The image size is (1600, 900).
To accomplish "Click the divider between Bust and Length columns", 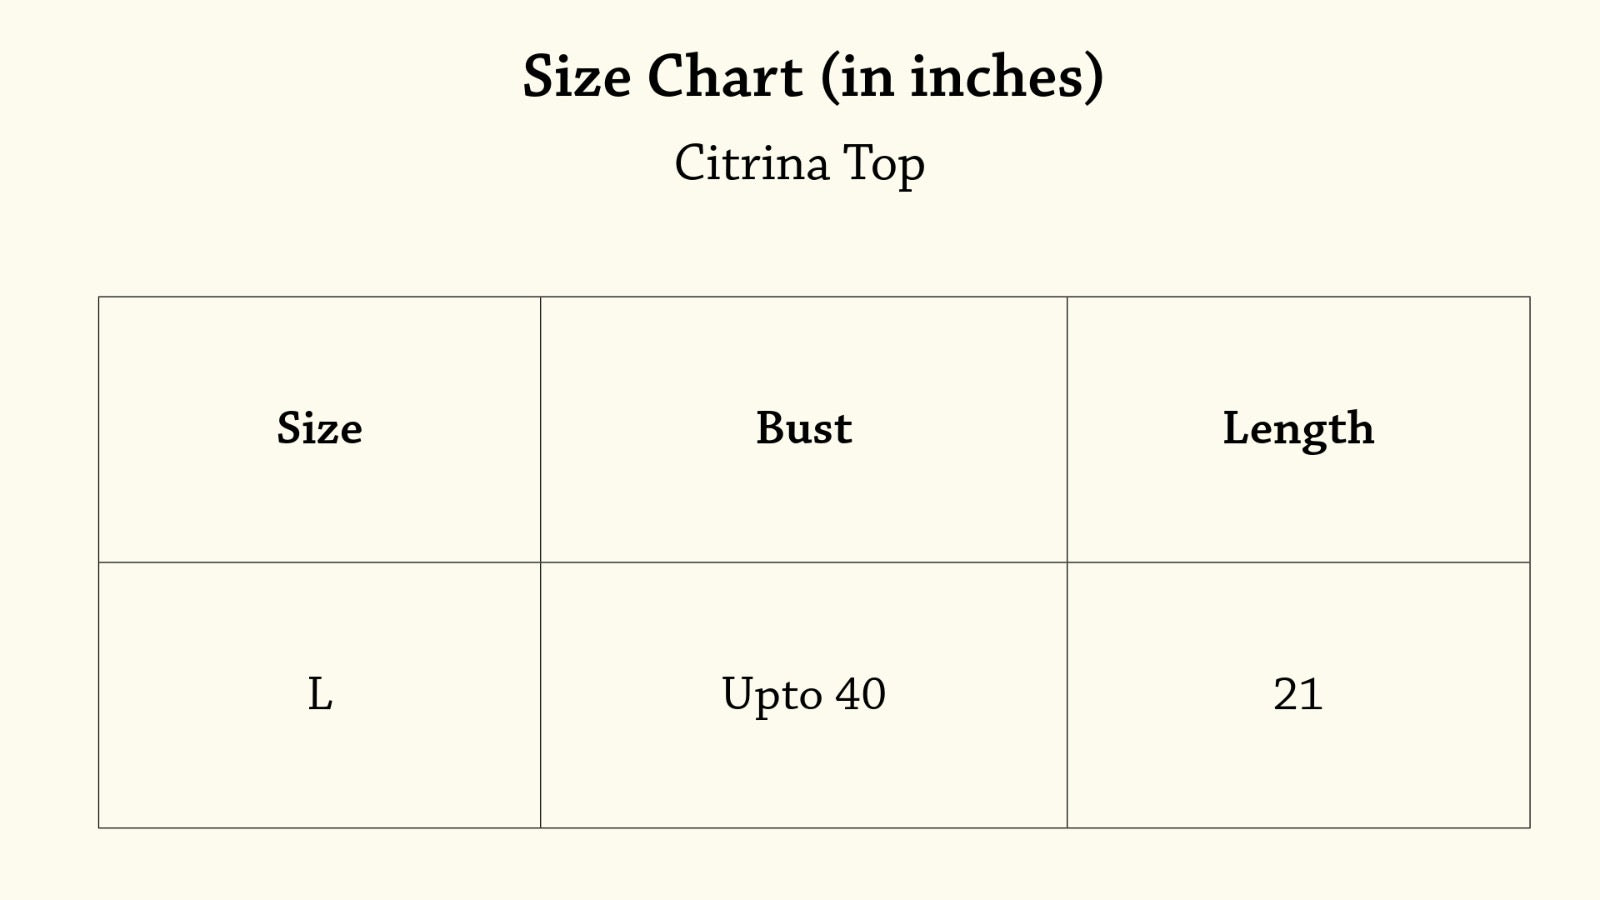I will point(1067,562).
